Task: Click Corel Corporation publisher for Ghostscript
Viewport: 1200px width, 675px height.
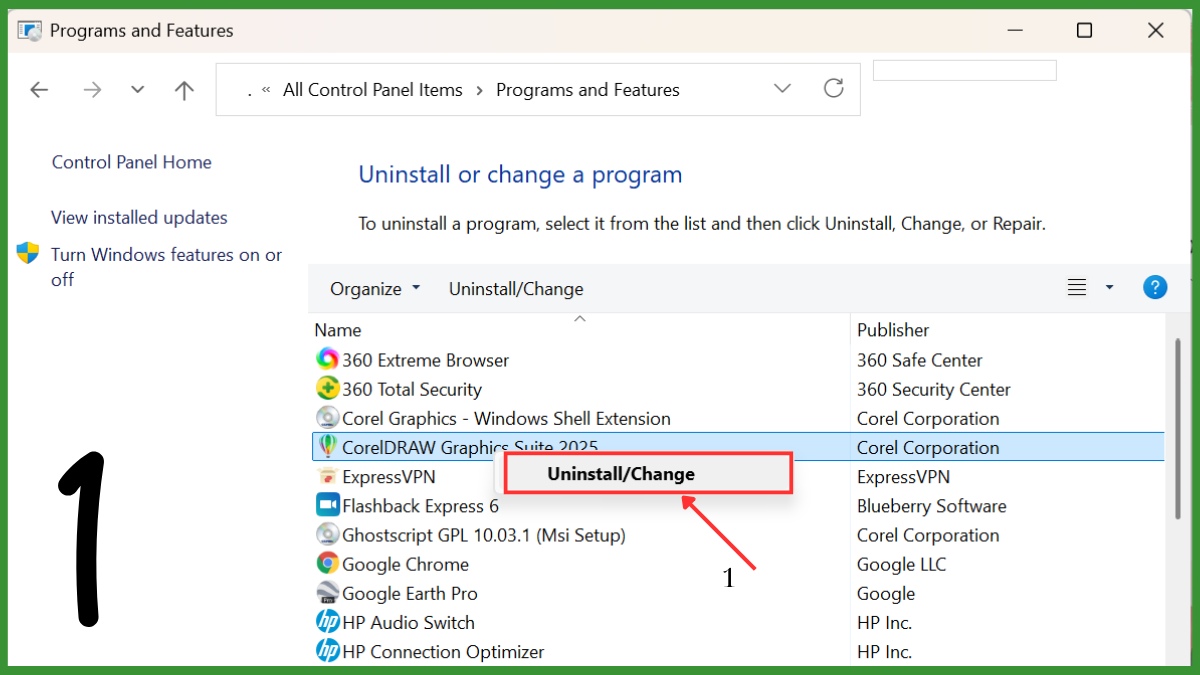Action: click(x=928, y=535)
